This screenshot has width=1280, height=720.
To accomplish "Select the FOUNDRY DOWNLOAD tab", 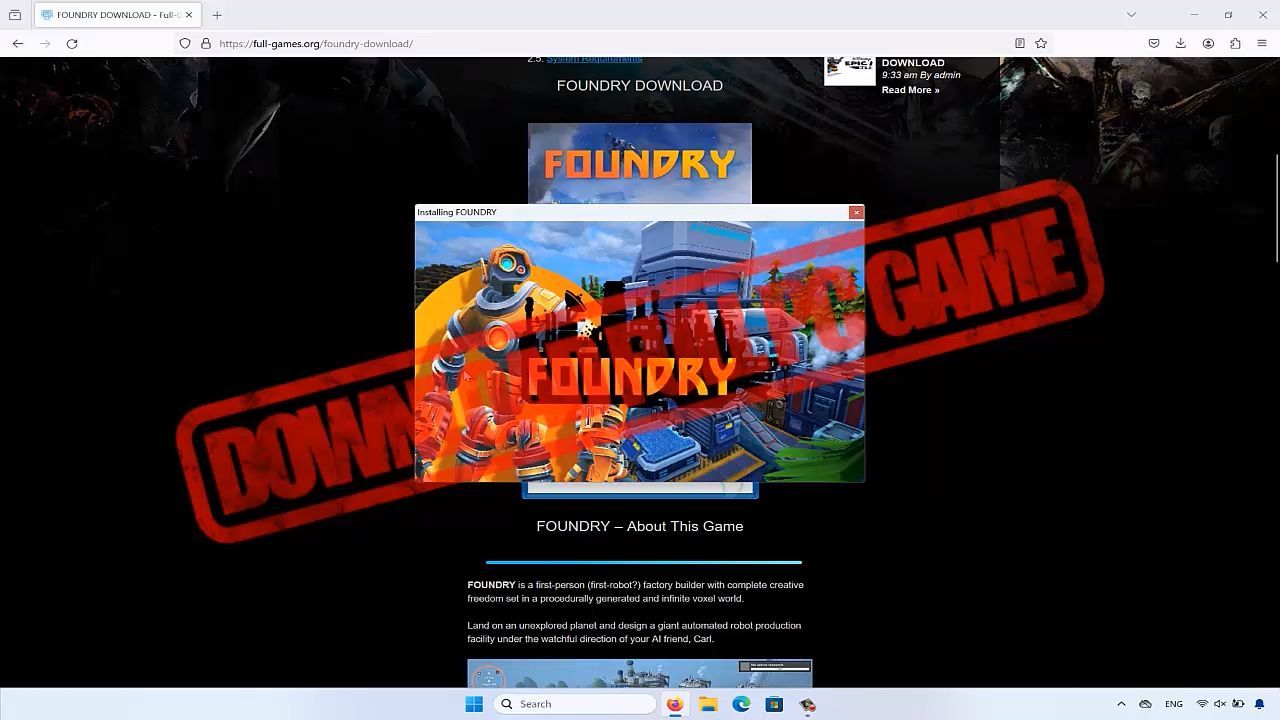I will pos(117,15).
